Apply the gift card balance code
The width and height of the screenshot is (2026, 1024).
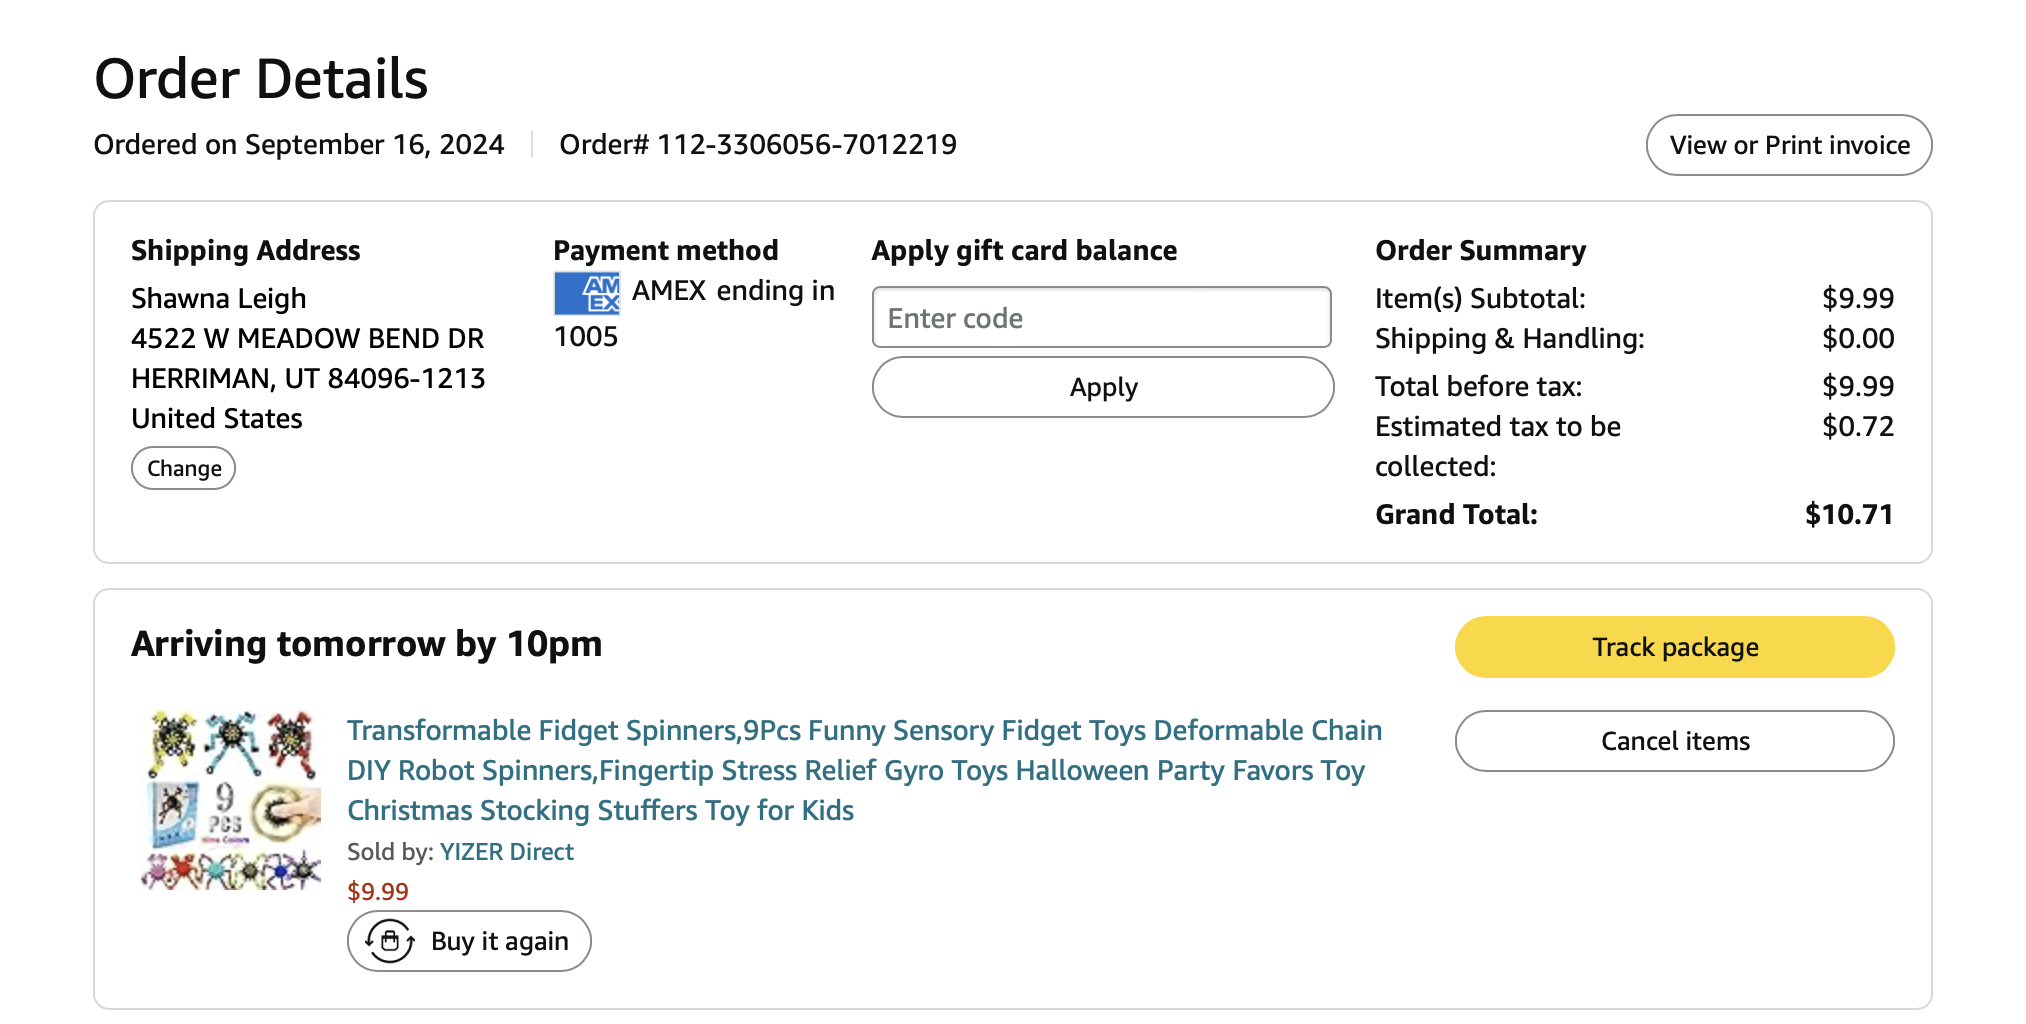1102,387
